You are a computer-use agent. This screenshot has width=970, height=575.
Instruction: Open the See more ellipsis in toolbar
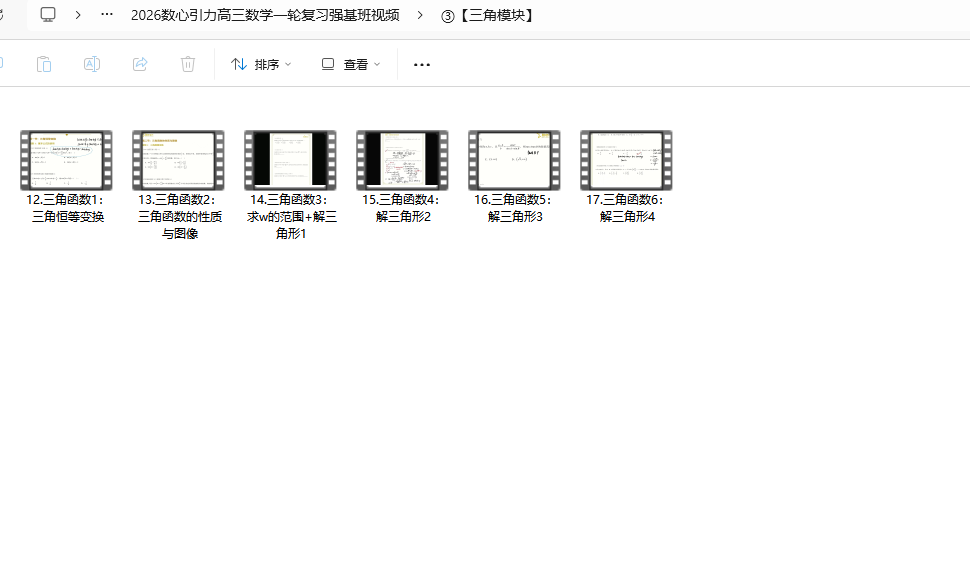coord(422,65)
